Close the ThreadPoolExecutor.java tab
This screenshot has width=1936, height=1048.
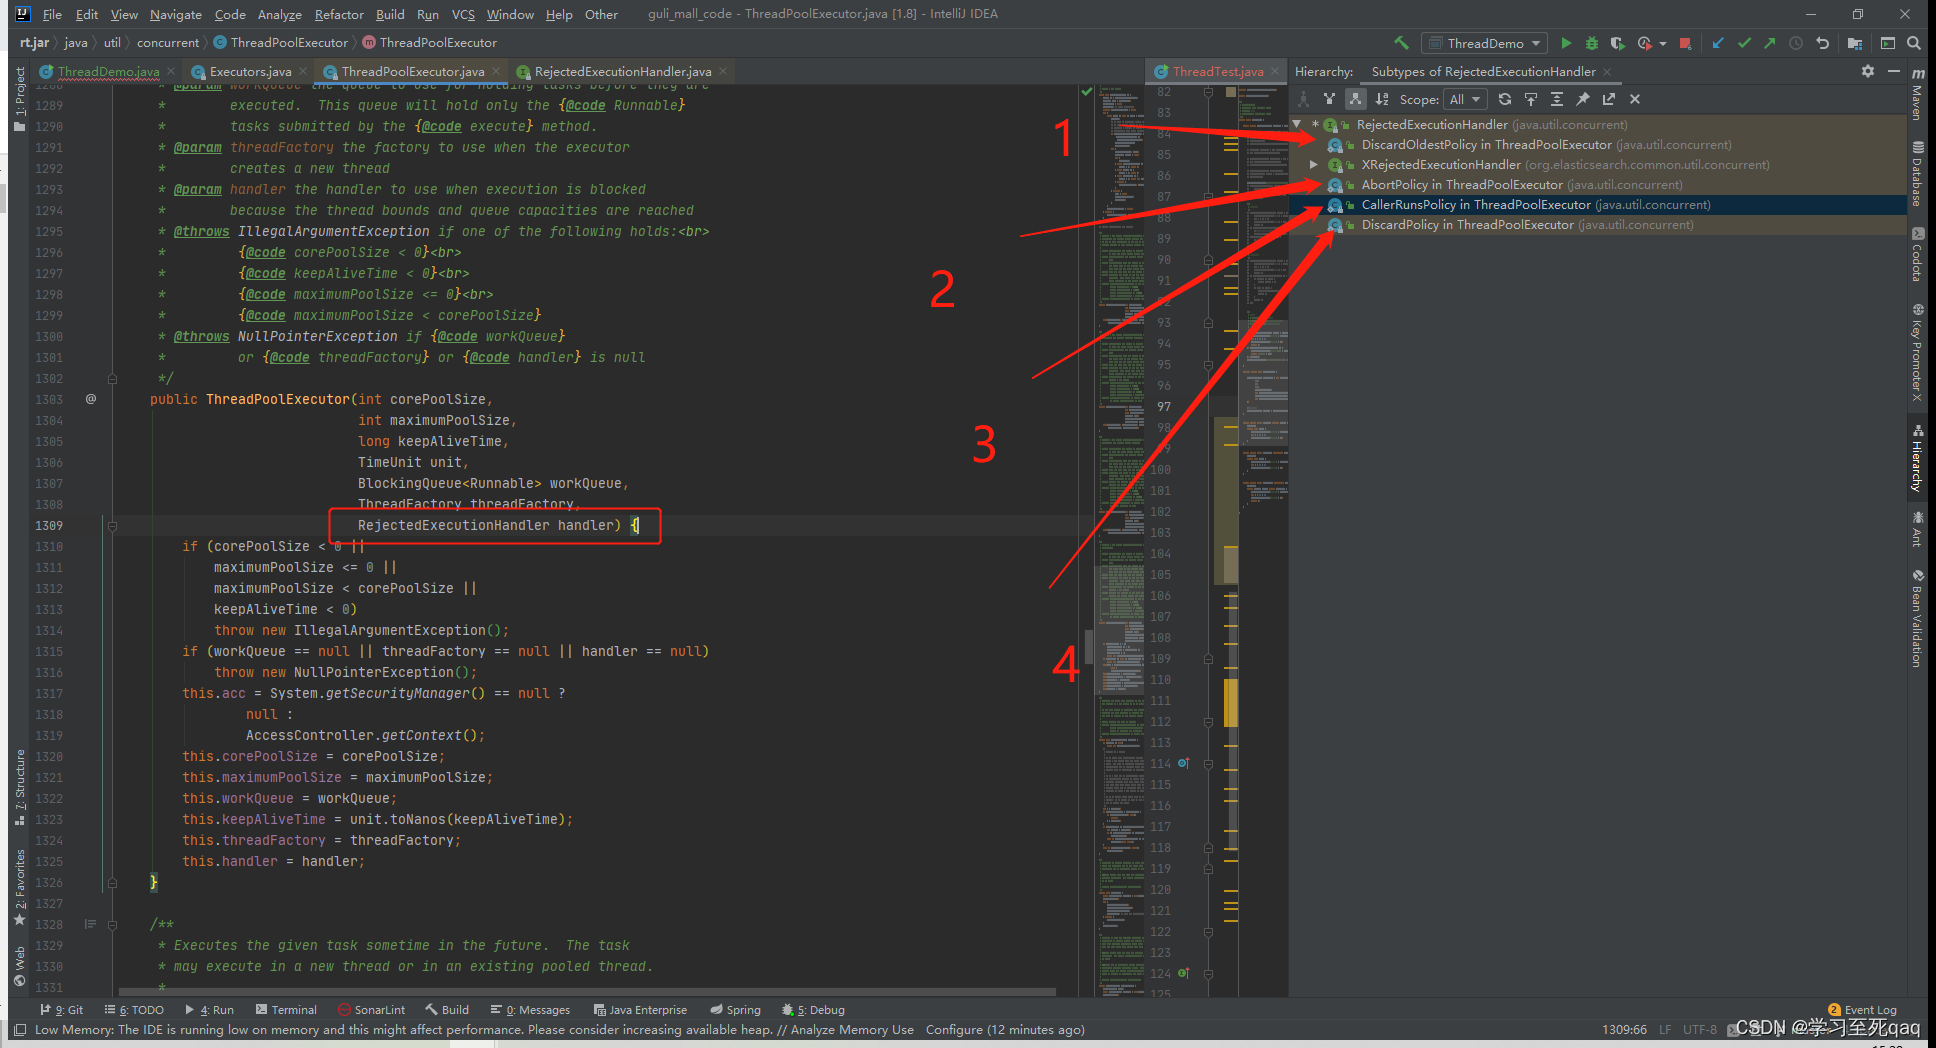point(498,71)
